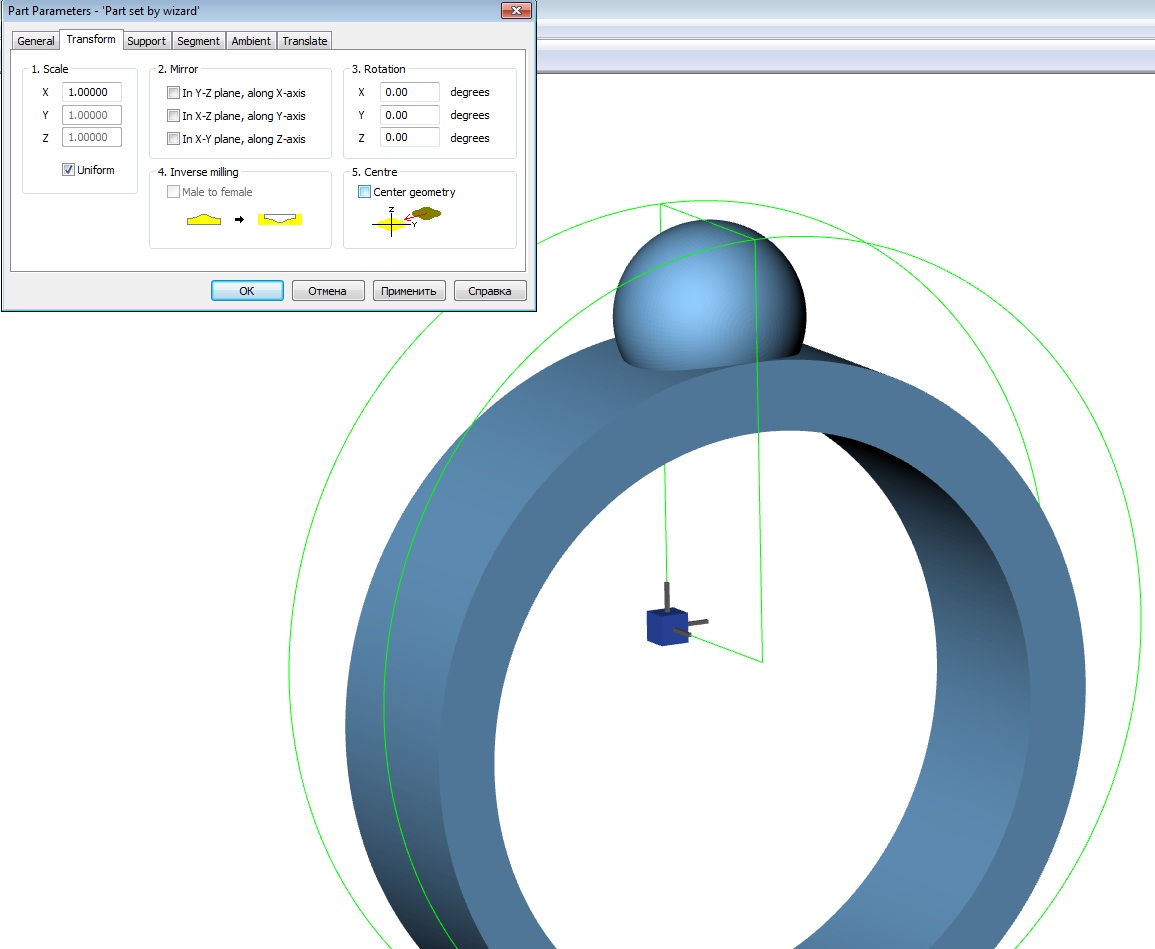This screenshot has width=1155, height=949.
Task: Click the Применить button
Action: pyautogui.click(x=408, y=291)
